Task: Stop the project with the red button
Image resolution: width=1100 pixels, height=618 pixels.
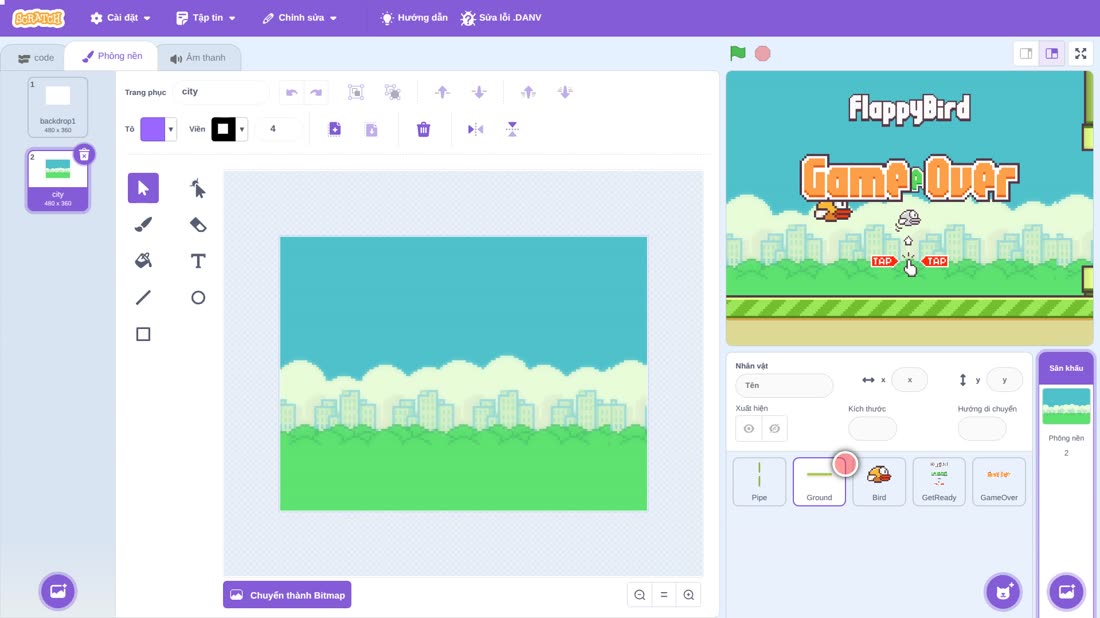Action: [763, 53]
